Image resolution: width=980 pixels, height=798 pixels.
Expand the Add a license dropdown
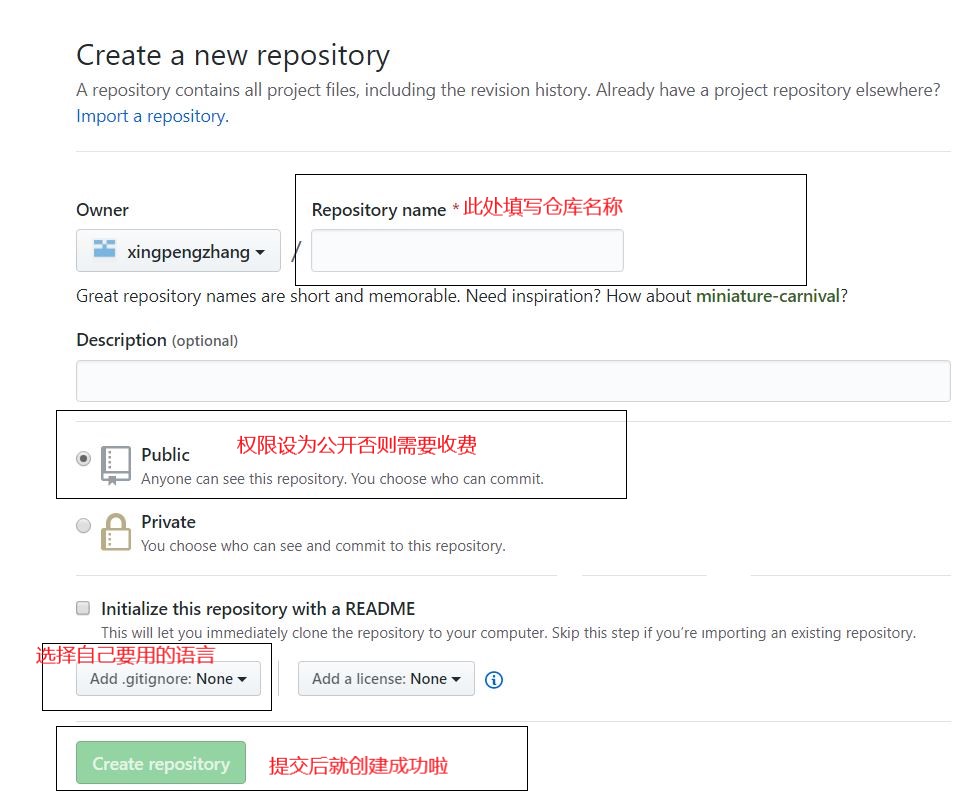coord(386,679)
